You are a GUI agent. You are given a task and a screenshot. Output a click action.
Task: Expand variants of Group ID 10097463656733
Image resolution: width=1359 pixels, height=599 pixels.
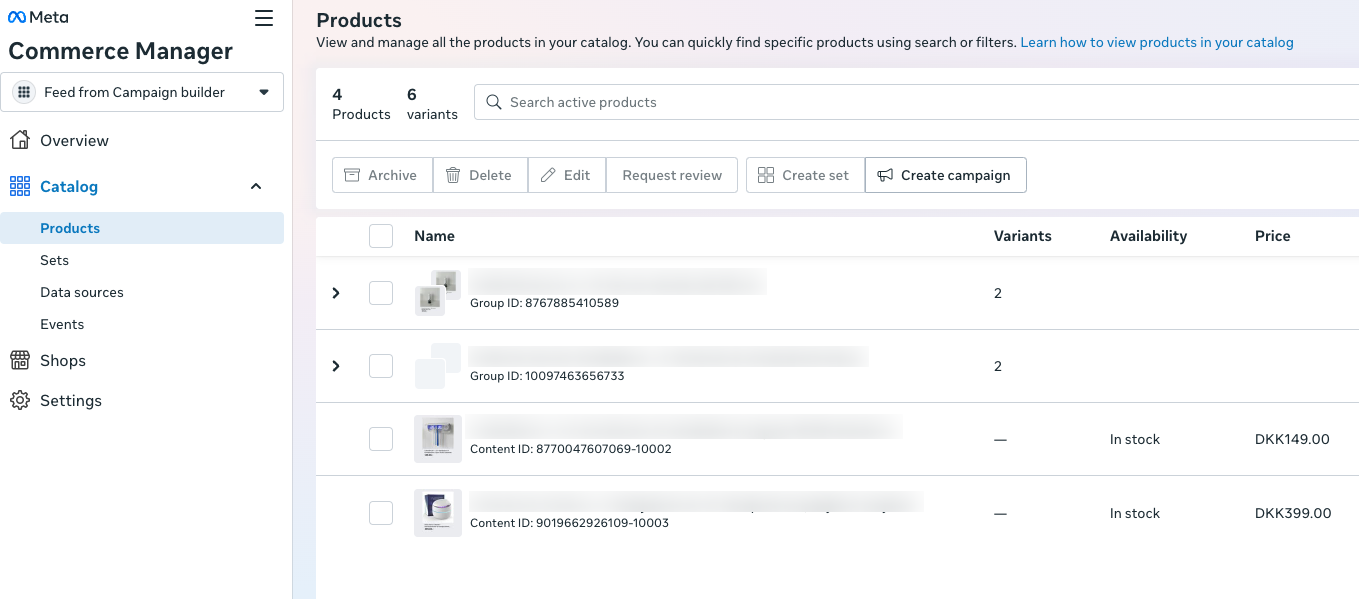coord(336,366)
